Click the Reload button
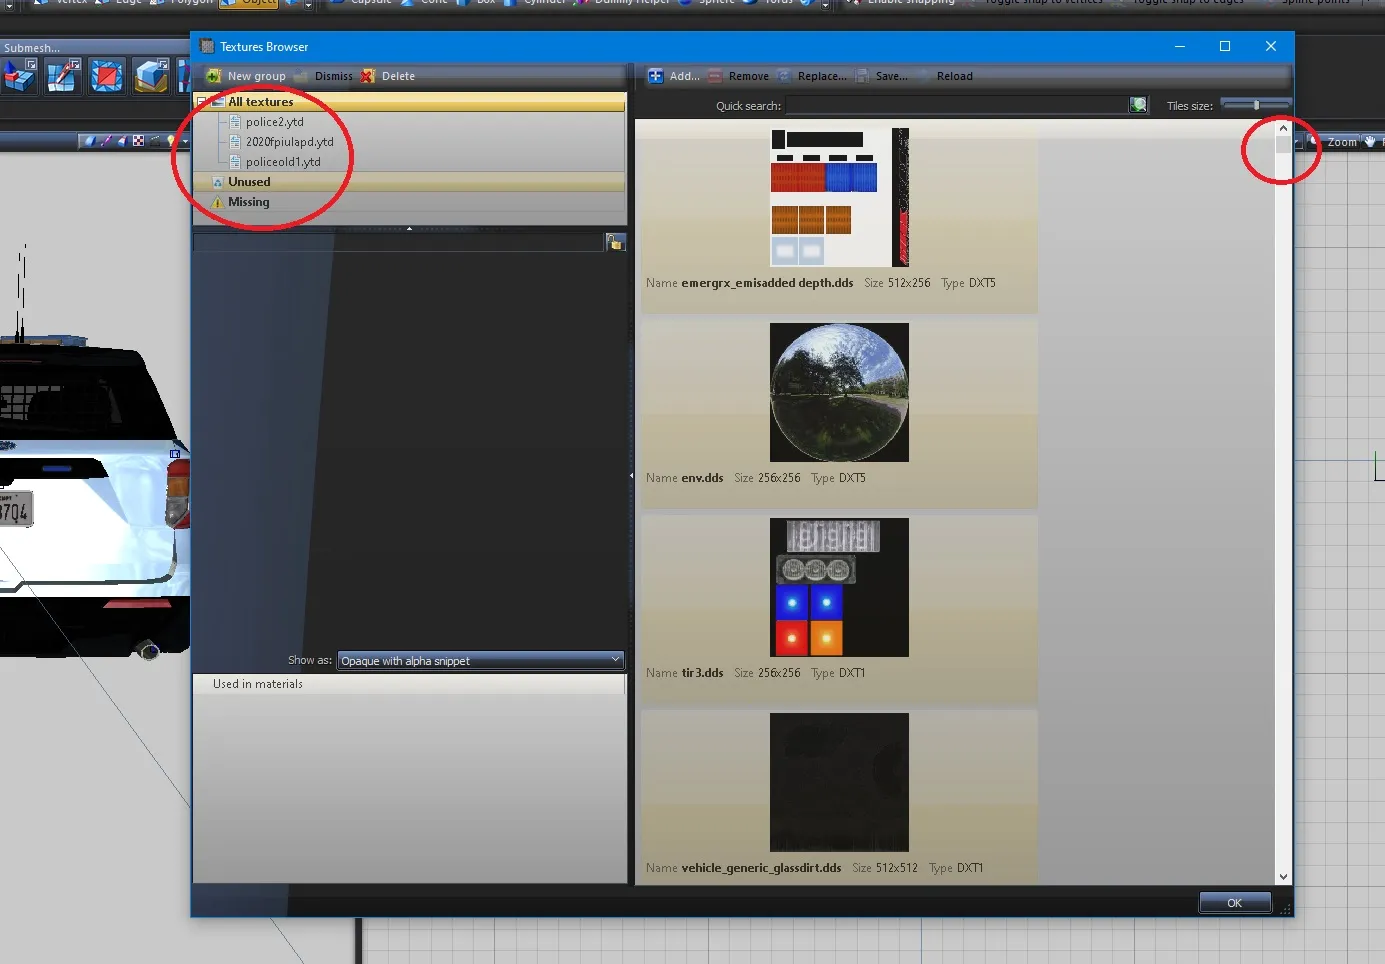The height and width of the screenshot is (964, 1385). [x=954, y=76]
